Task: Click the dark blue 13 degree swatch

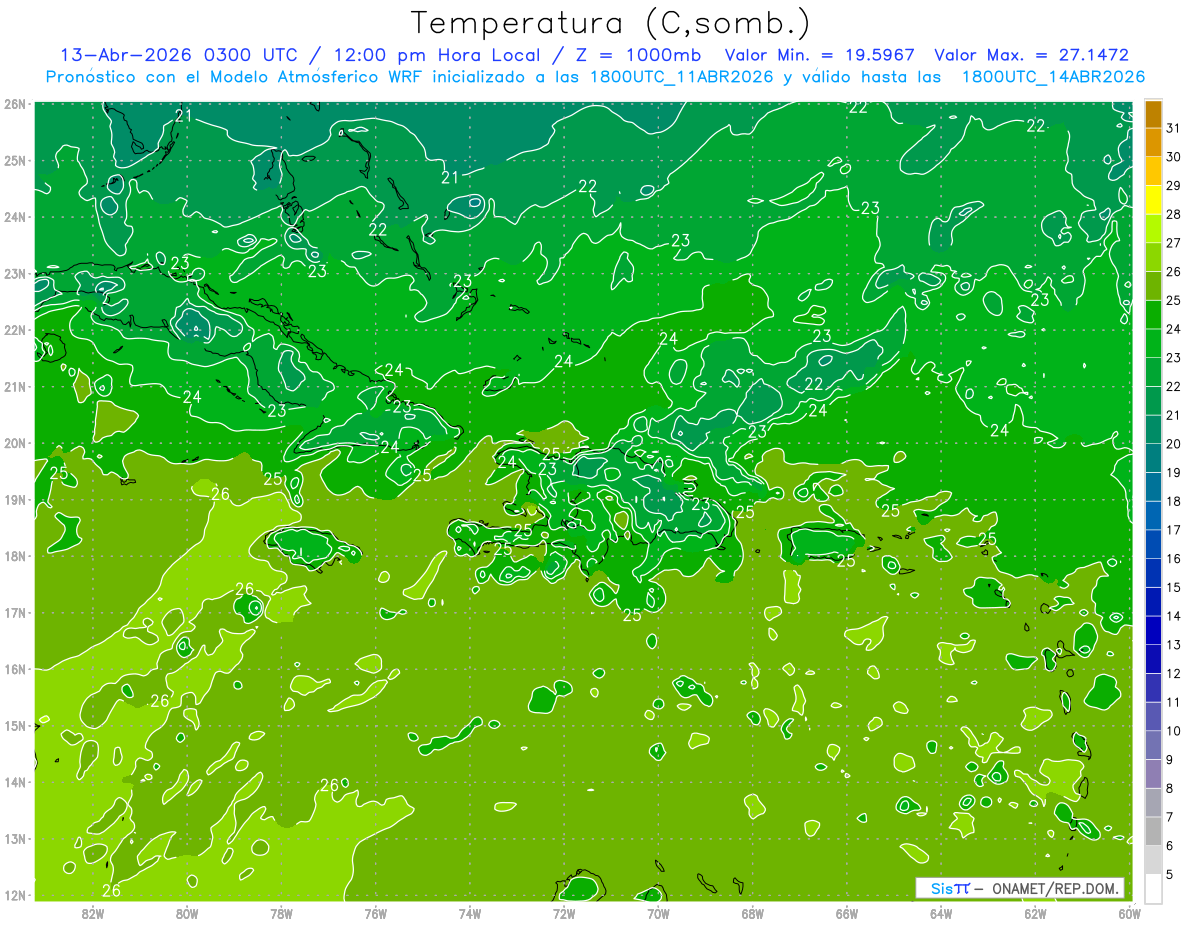Action: 1154,630
